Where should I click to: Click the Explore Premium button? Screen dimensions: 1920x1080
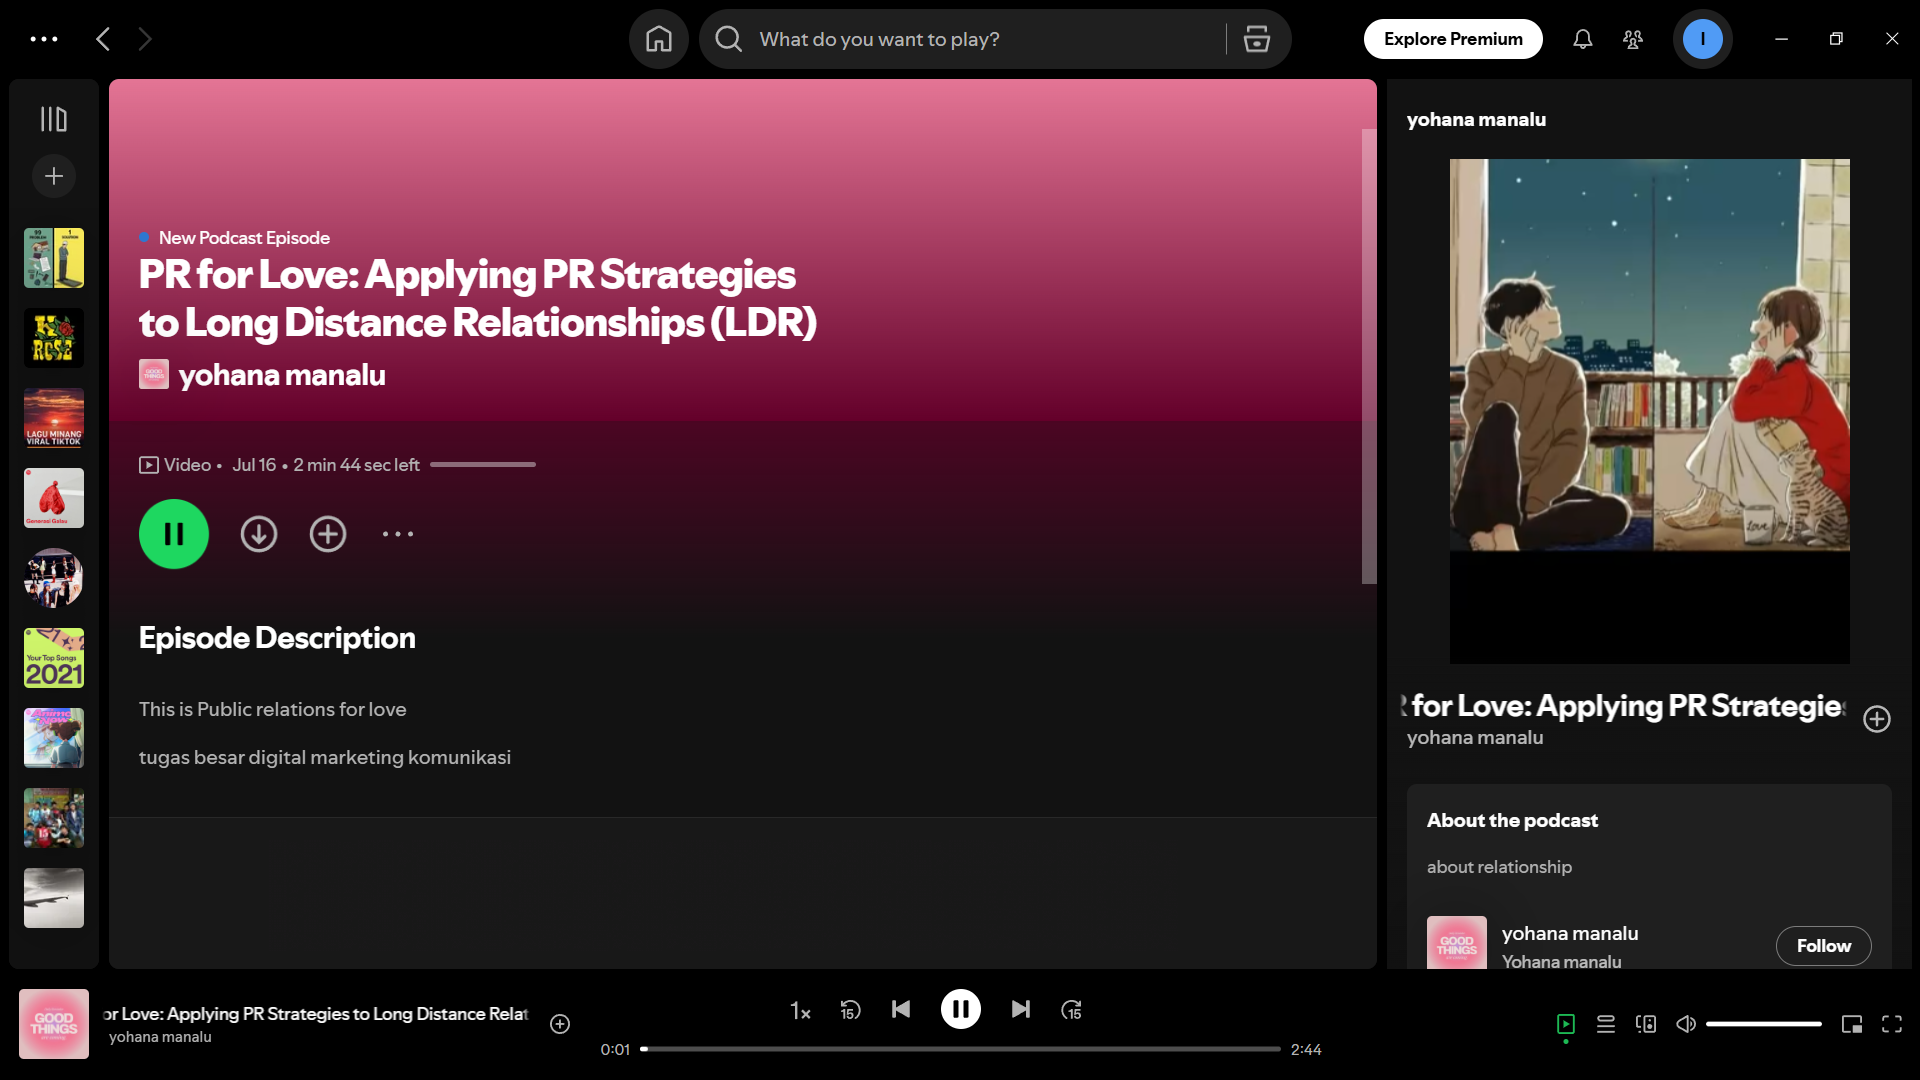(1453, 39)
